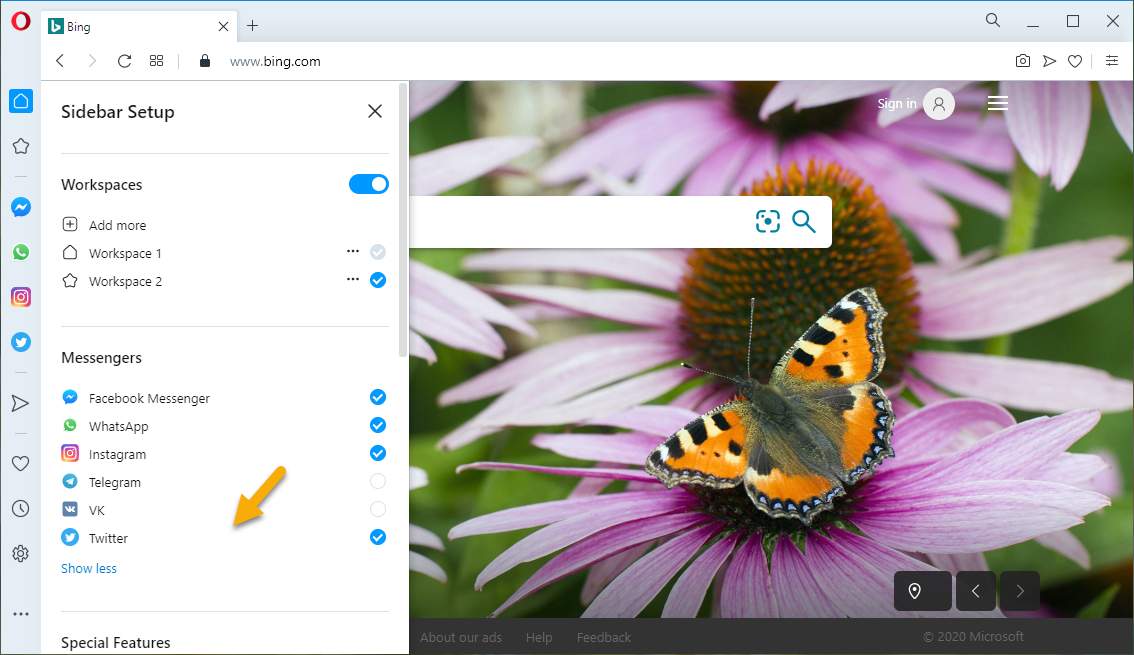
Task: Enable Telegram in the sidebar
Action: [x=378, y=481]
